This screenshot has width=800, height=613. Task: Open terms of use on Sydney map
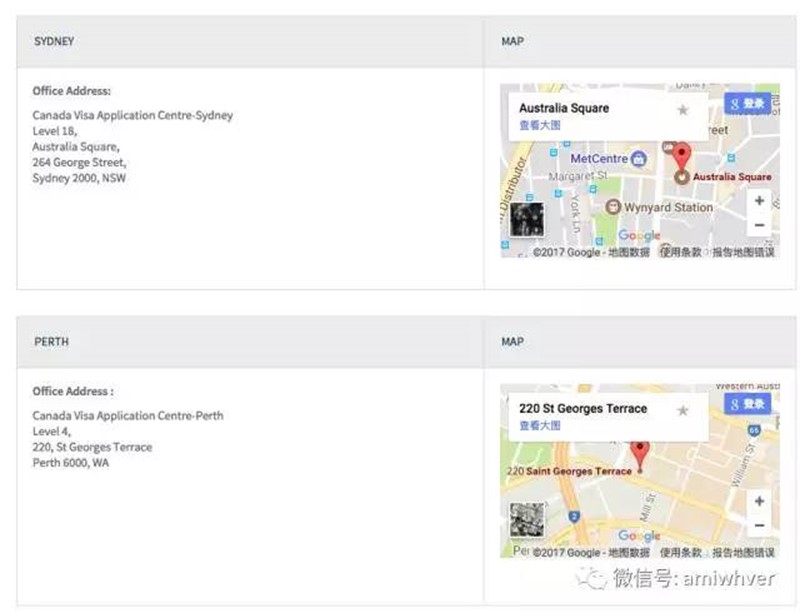coord(680,252)
